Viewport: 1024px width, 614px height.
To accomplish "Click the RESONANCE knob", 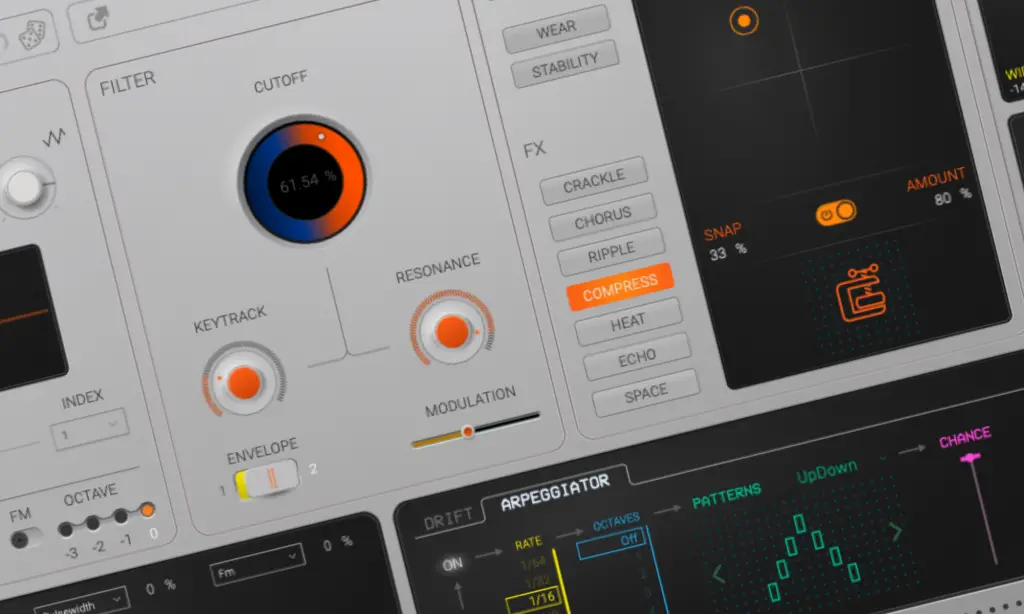I will (x=452, y=331).
